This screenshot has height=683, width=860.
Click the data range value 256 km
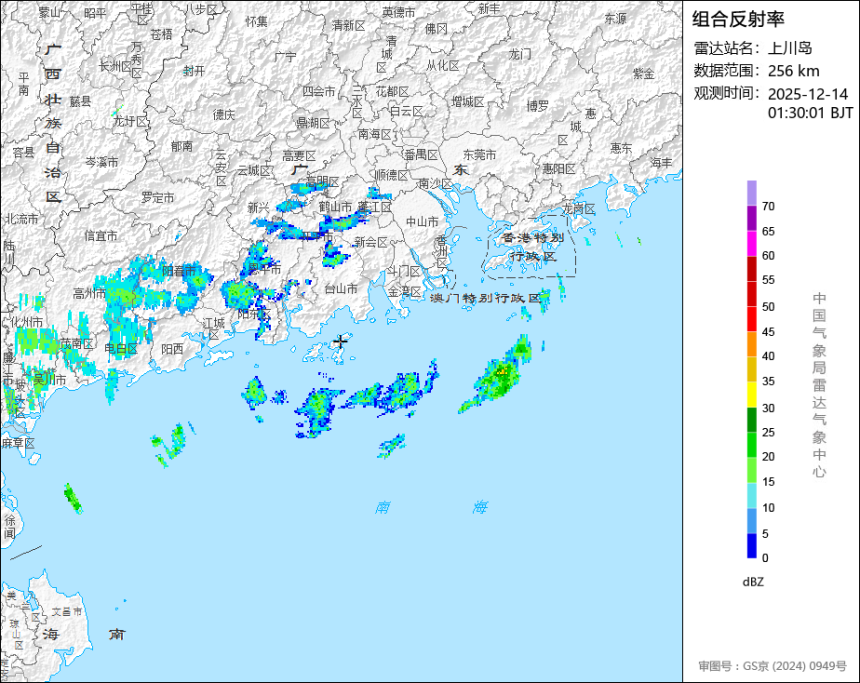point(793,71)
